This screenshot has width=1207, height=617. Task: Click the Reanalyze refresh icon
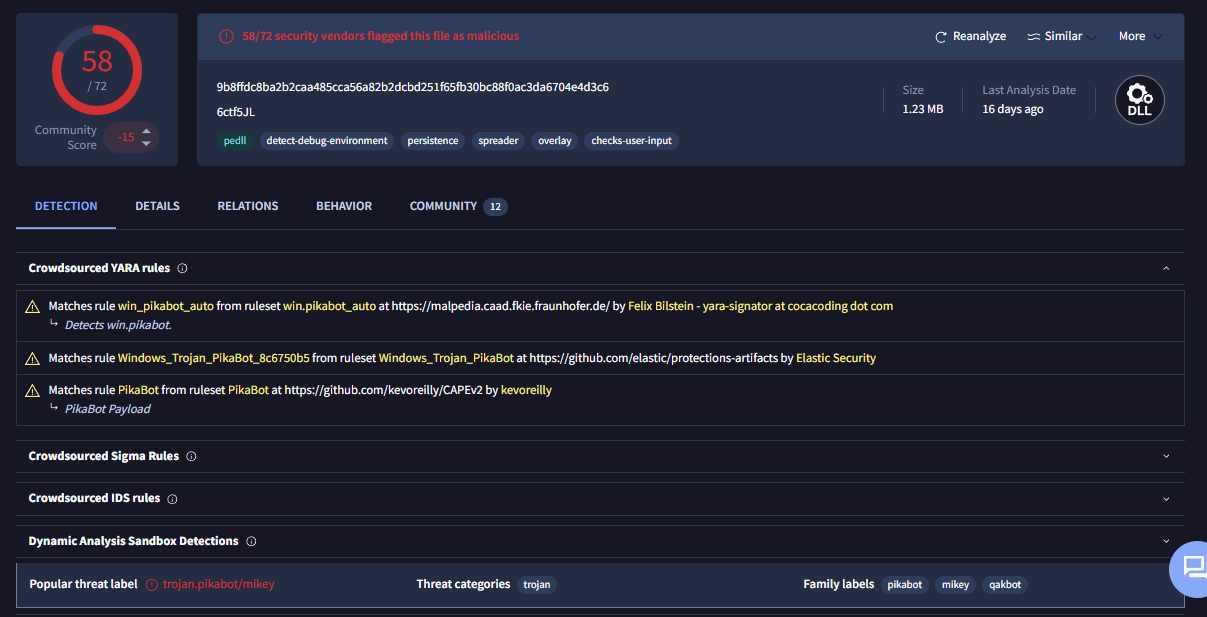940,37
